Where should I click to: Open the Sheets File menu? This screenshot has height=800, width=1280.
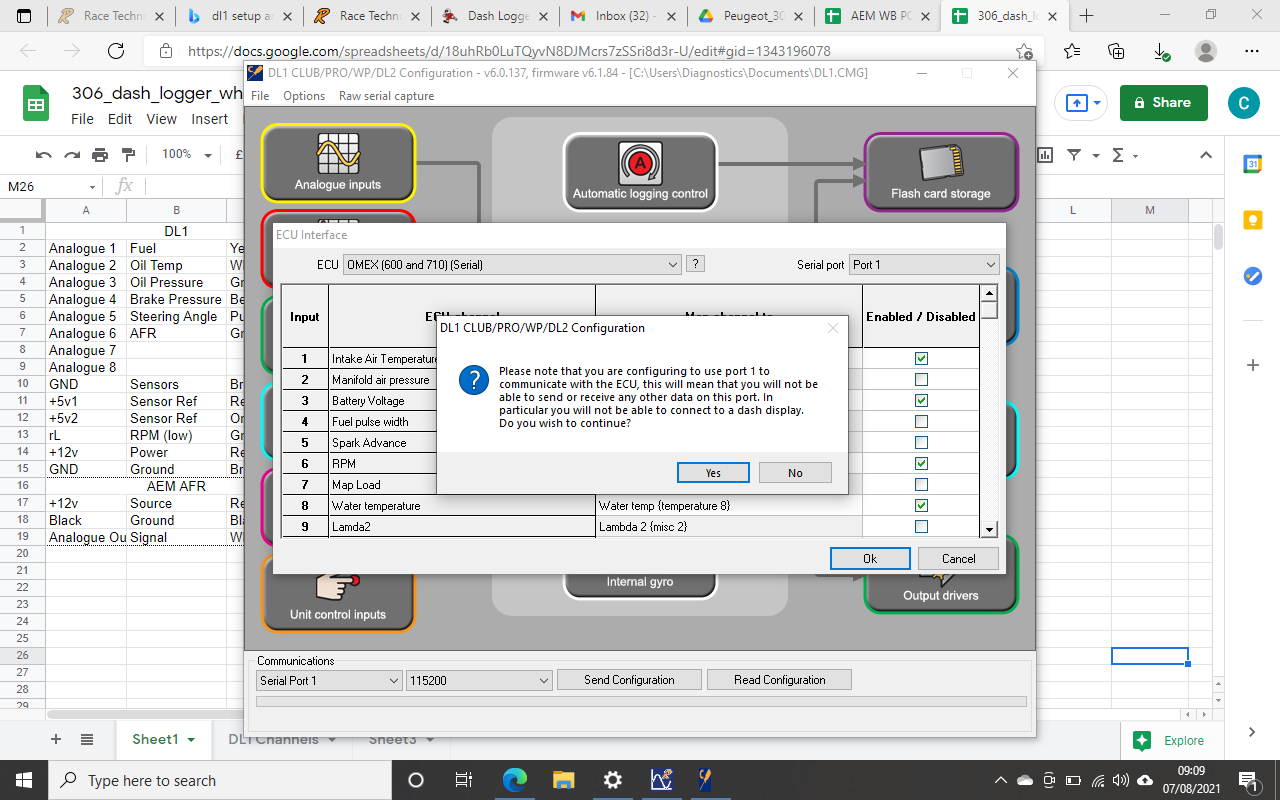pyautogui.click(x=82, y=119)
